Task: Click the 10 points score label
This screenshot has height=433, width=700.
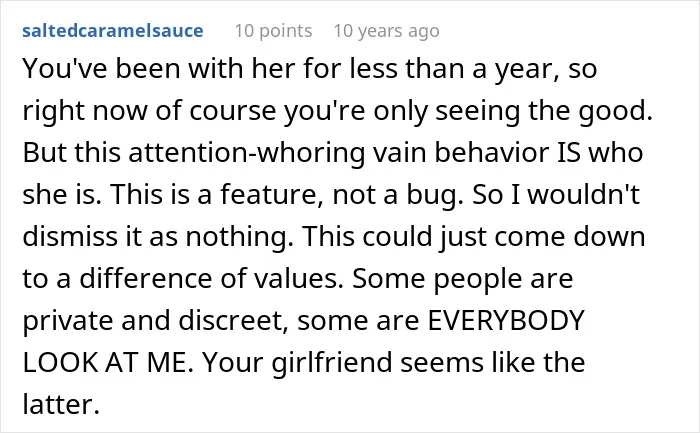Action: 273,31
